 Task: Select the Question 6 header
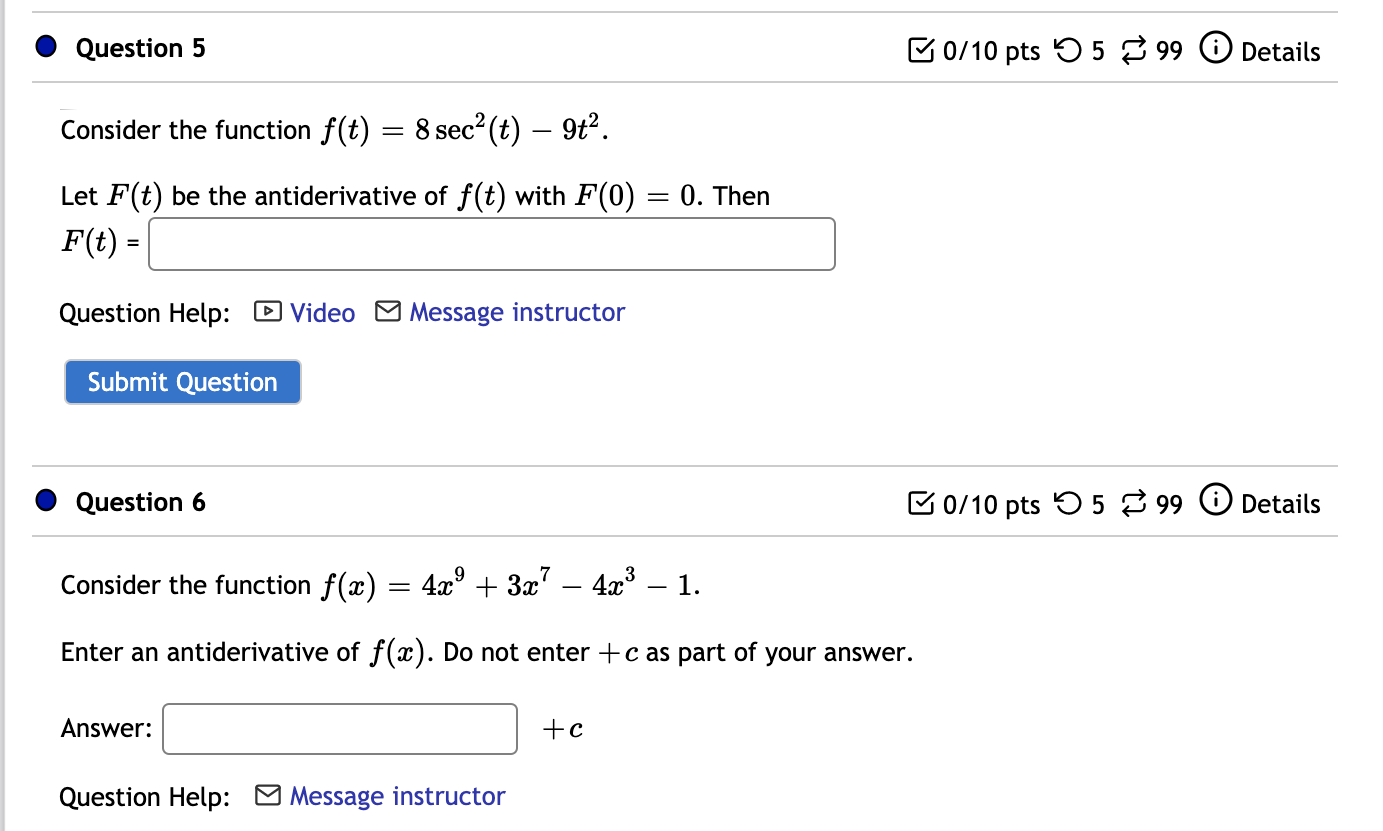(140, 501)
